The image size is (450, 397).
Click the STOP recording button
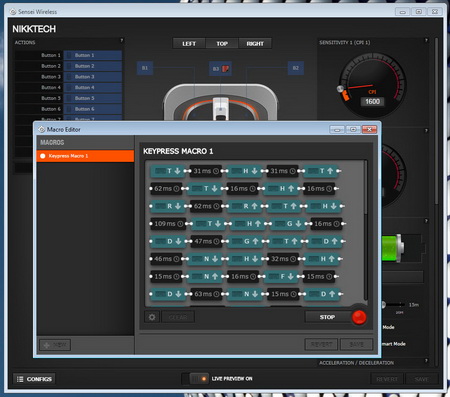coord(327,317)
